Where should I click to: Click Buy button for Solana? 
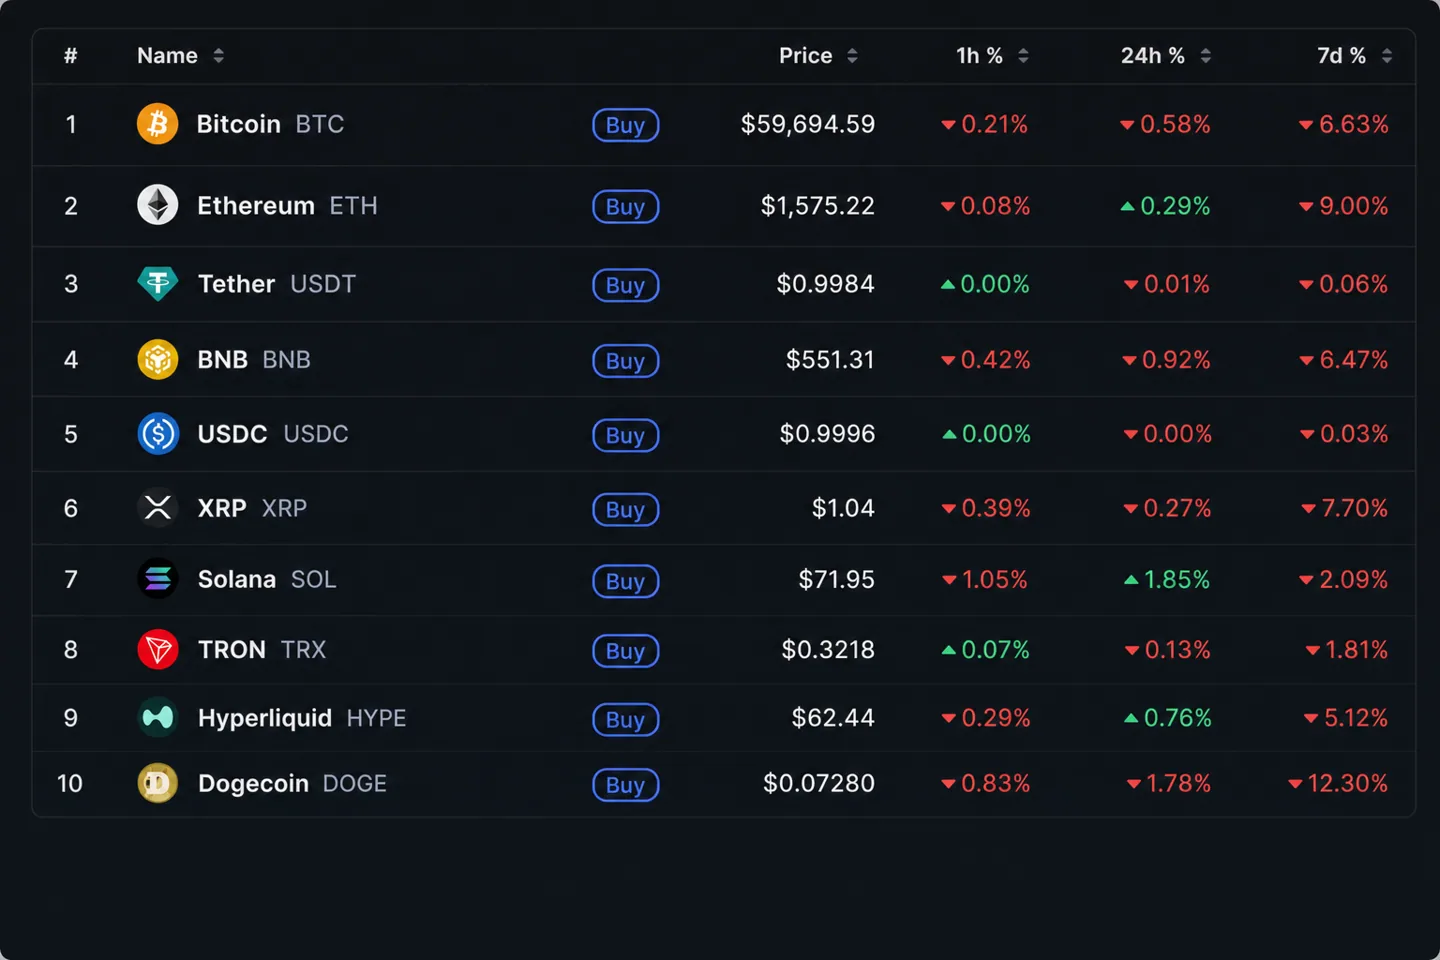(625, 581)
